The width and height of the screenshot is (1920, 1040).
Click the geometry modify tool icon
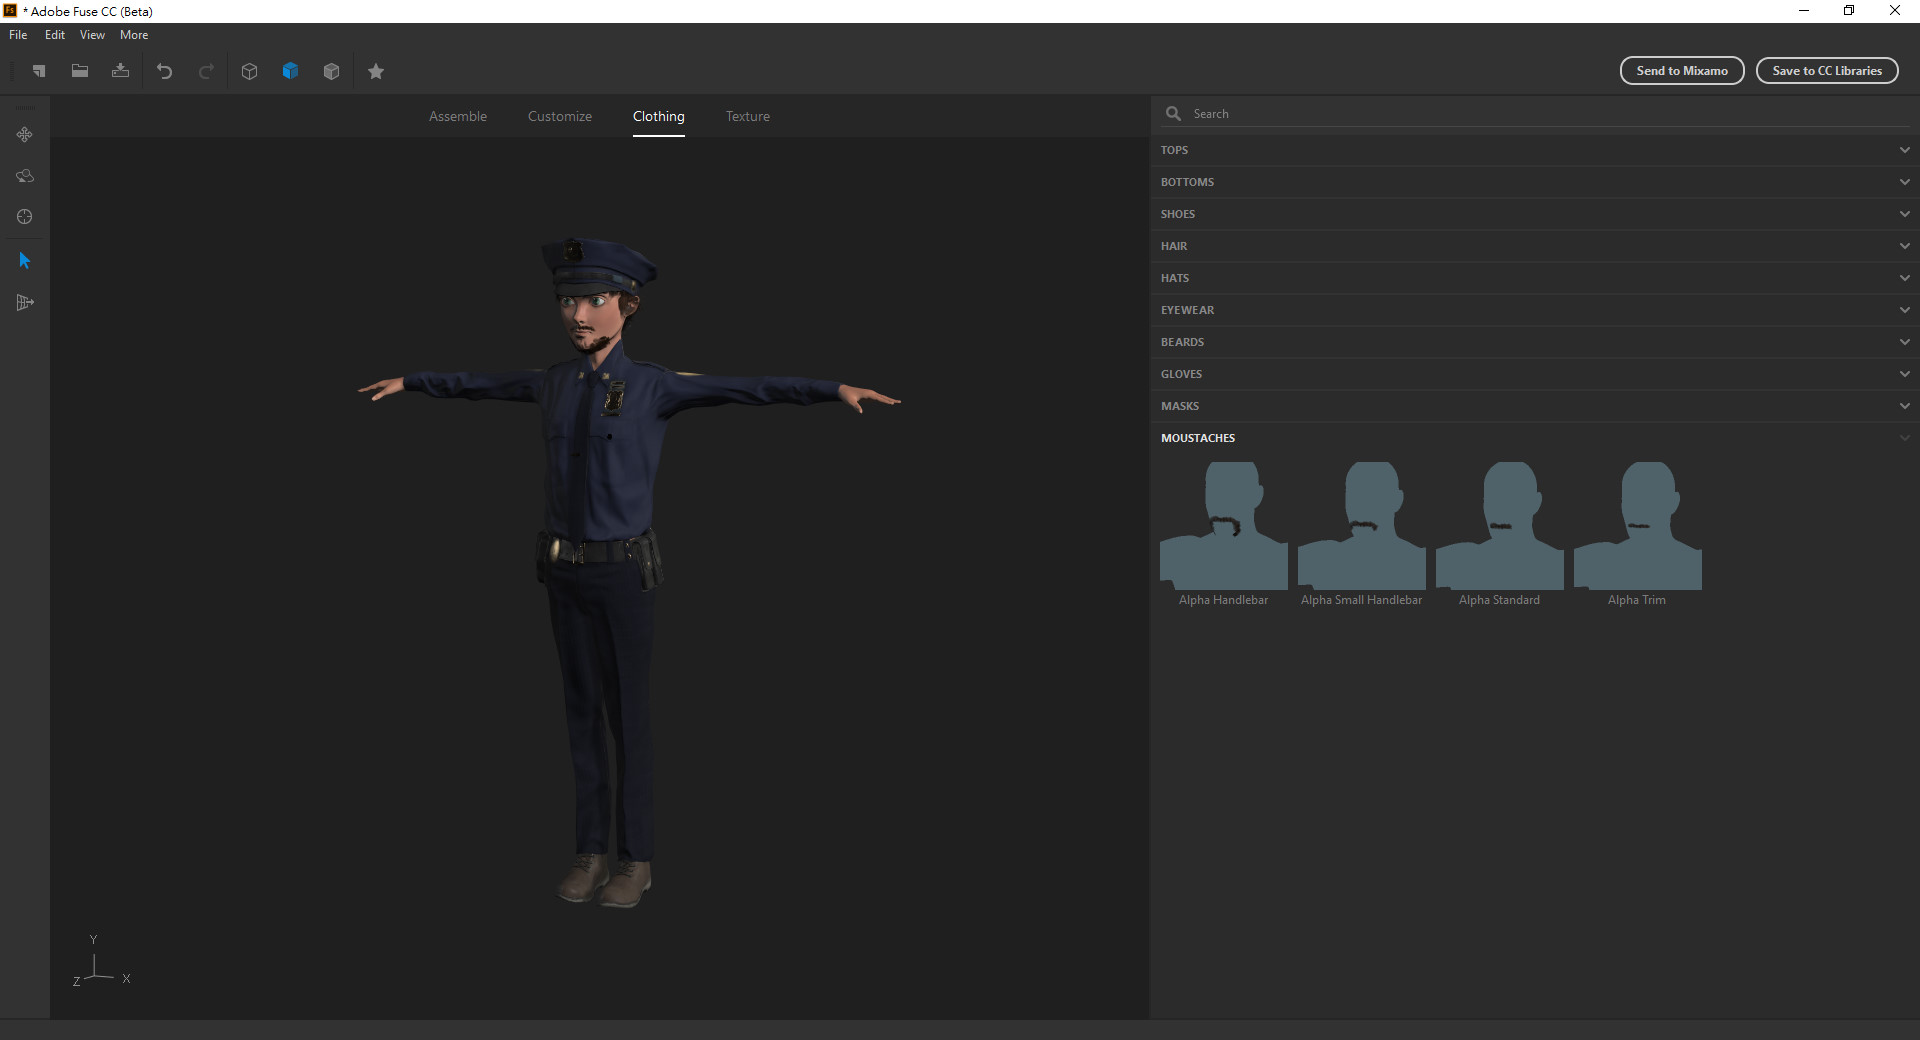[x=25, y=303]
